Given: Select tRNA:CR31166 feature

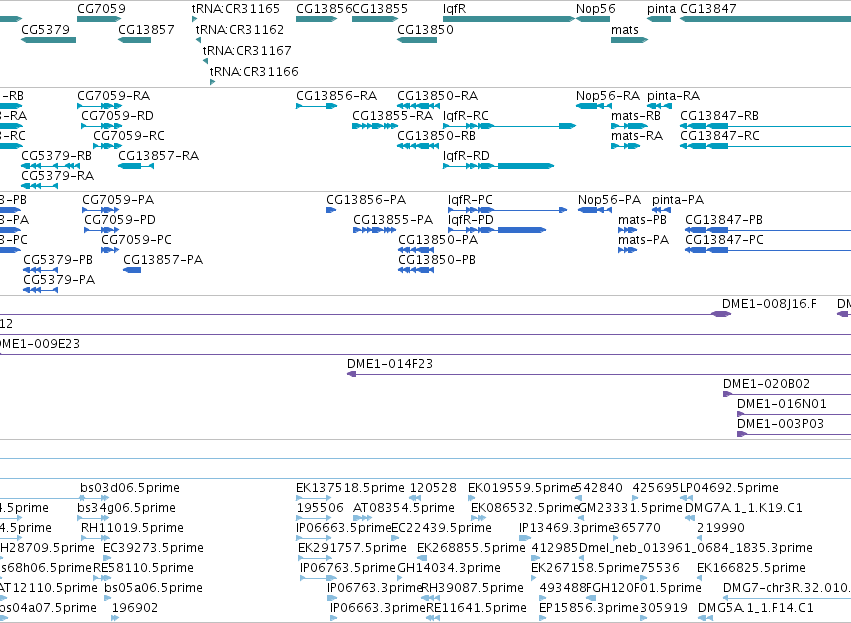Looking at the screenshot, I should coord(212,81).
